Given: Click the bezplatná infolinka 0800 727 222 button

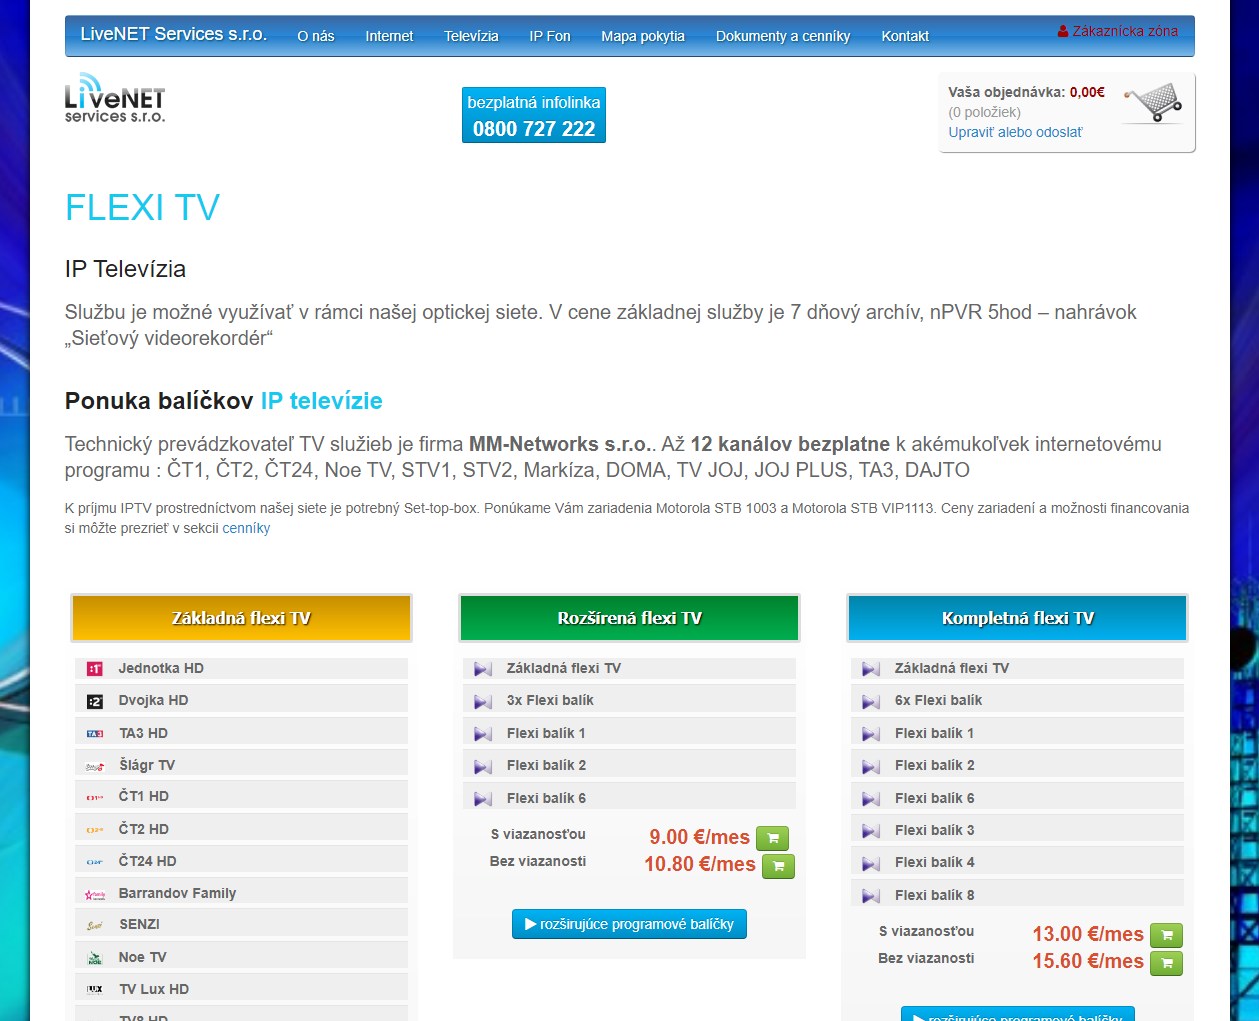Looking at the screenshot, I should 534,115.
